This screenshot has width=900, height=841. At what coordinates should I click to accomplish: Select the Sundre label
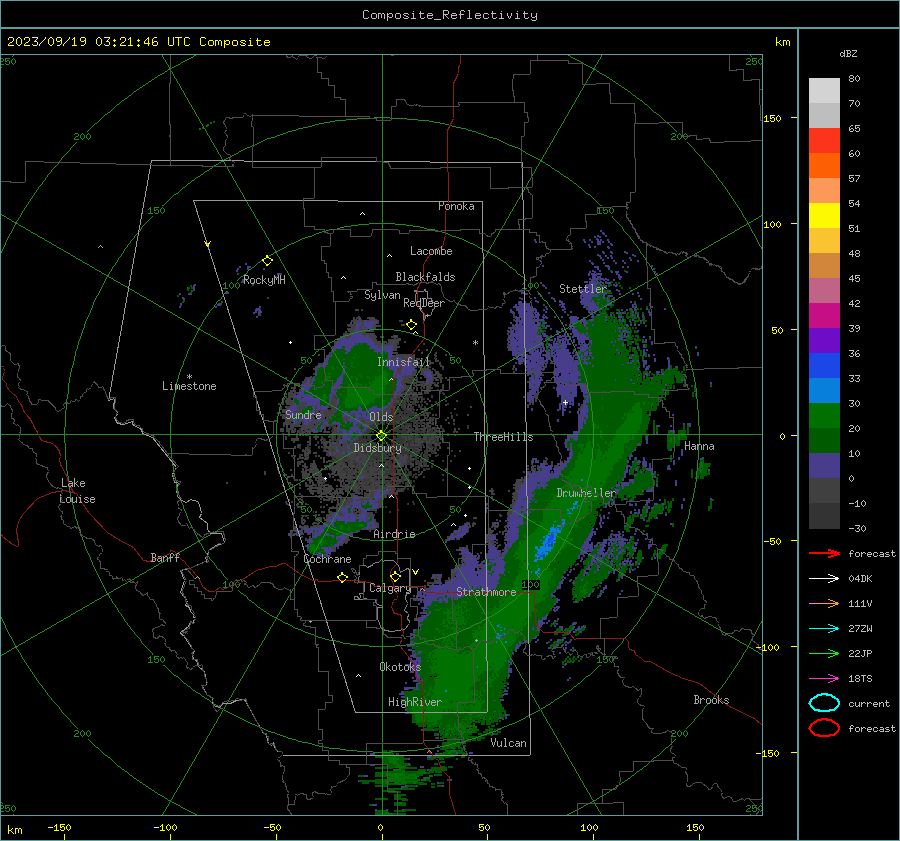coord(303,414)
